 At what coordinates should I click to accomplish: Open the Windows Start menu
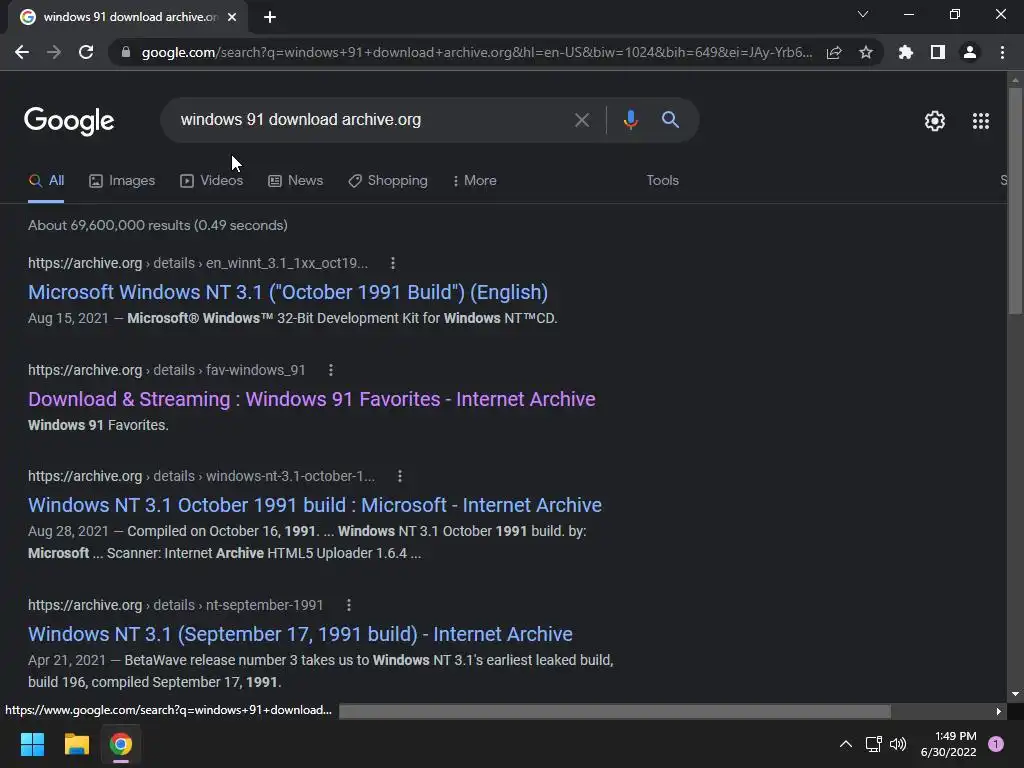[x=32, y=744]
